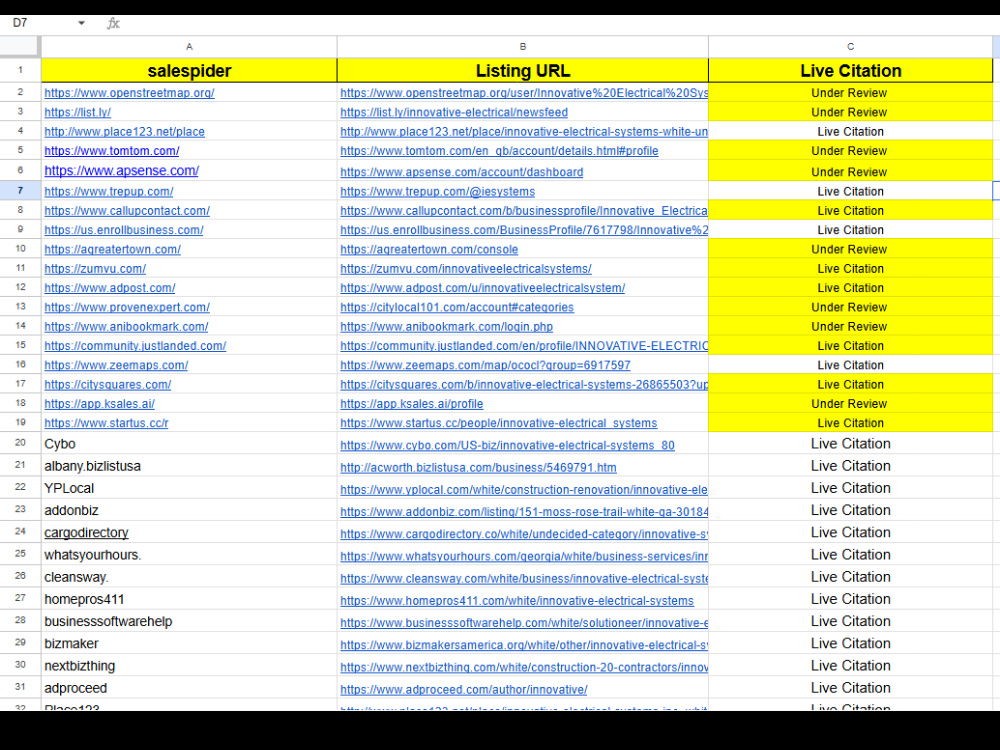Open the list.ly innovative-electrical newsfeed URL

click(x=453, y=112)
